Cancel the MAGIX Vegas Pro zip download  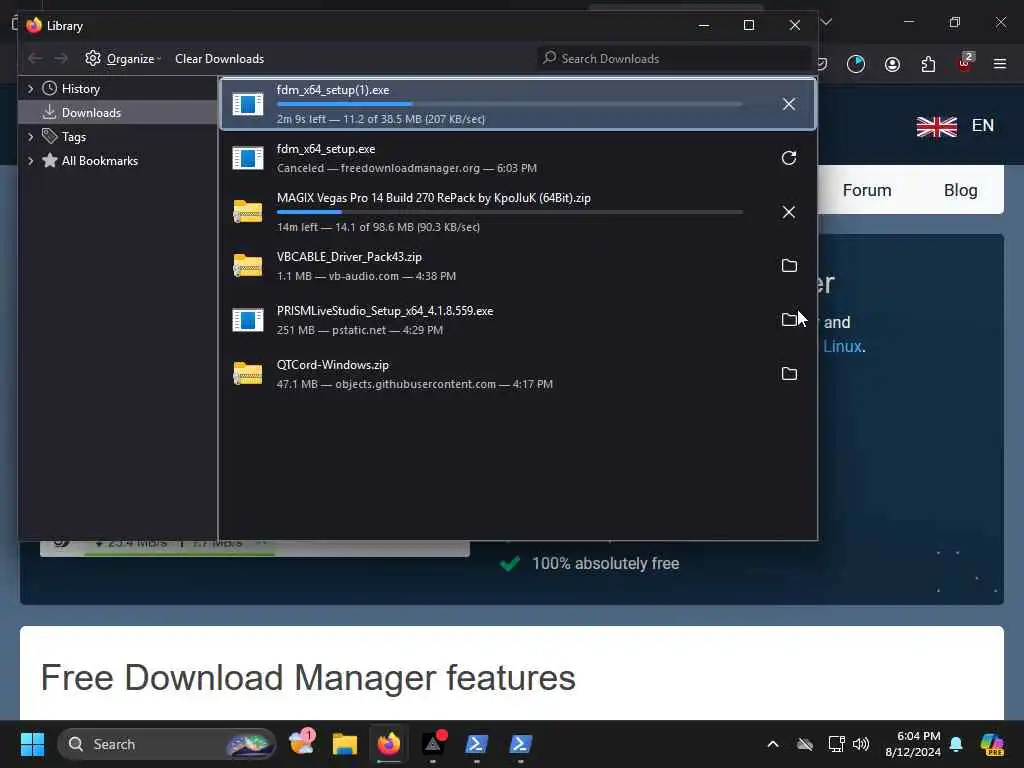click(789, 212)
